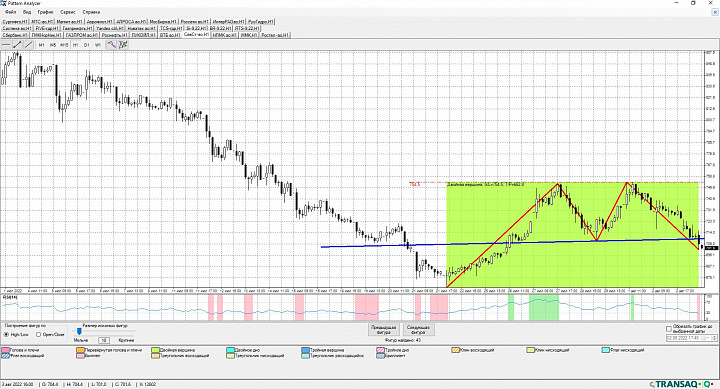Open the Сервис menu
720x389 pixels.
point(68,12)
